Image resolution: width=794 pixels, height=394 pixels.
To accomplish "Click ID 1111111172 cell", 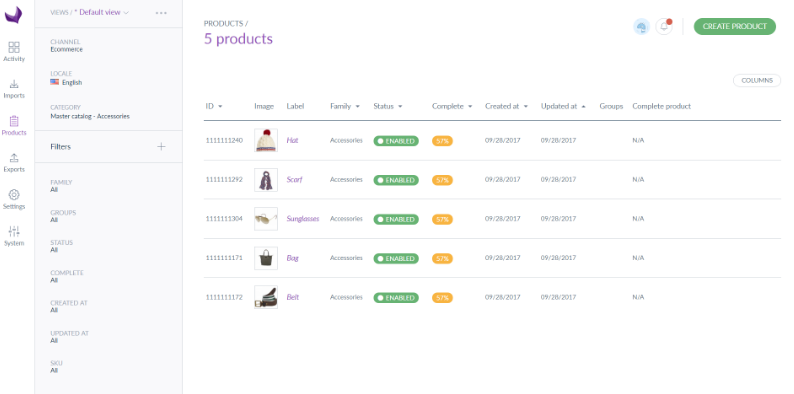I will (x=224, y=297).
